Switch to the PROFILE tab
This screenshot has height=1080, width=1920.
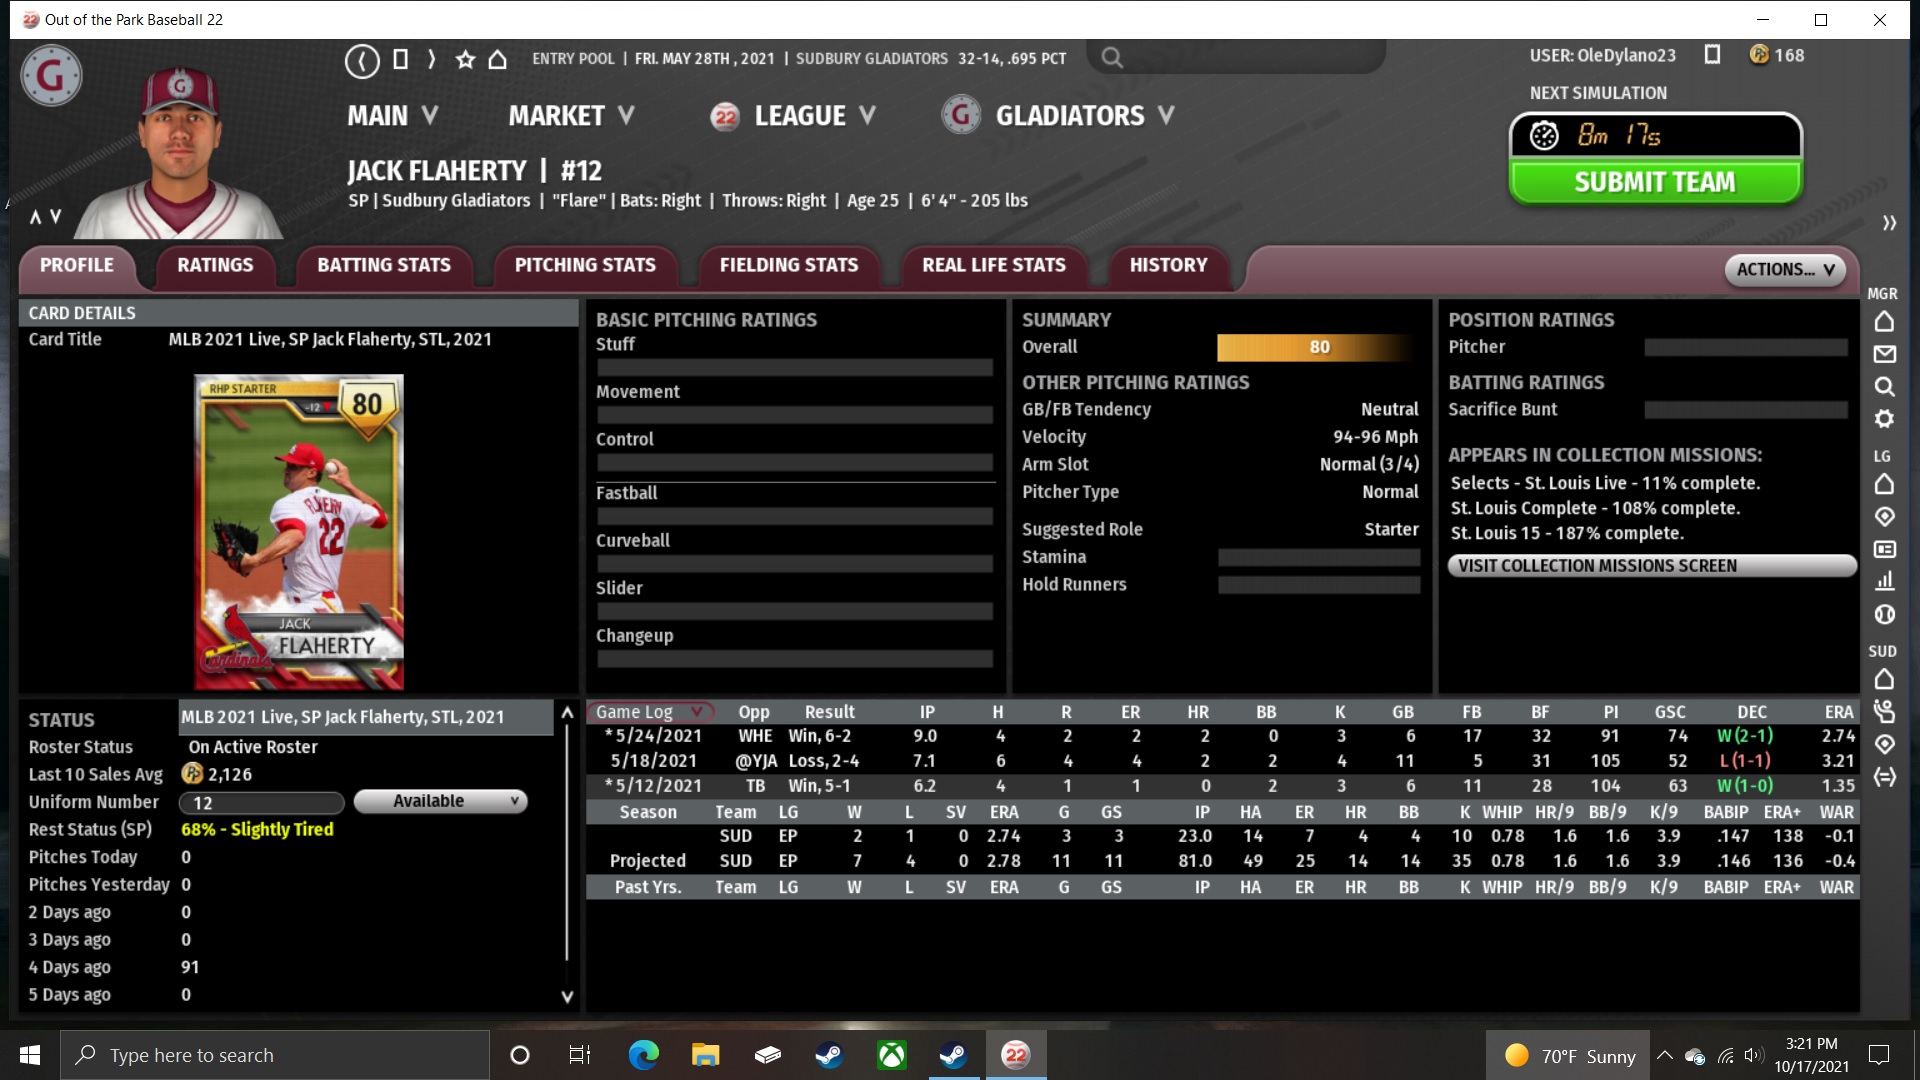[77, 265]
